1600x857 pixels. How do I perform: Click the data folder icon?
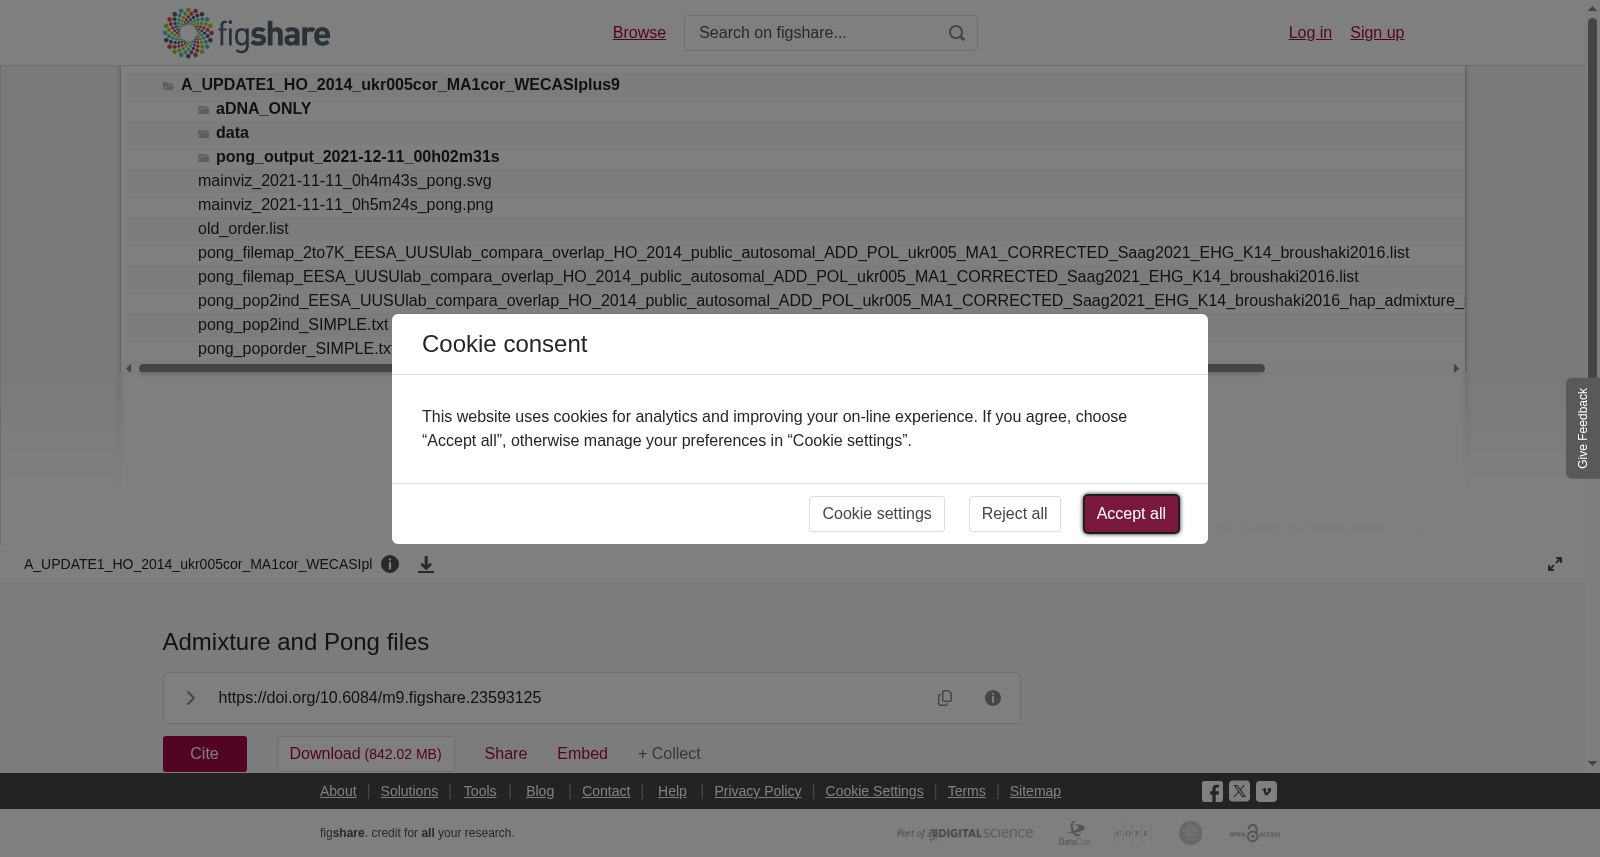point(203,134)
